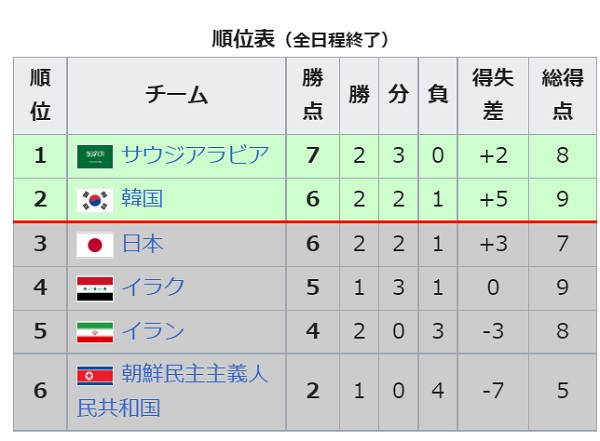Select the 順位表 table caption
600x441 pixels.
pyautogui.click(x=300, y=39)
